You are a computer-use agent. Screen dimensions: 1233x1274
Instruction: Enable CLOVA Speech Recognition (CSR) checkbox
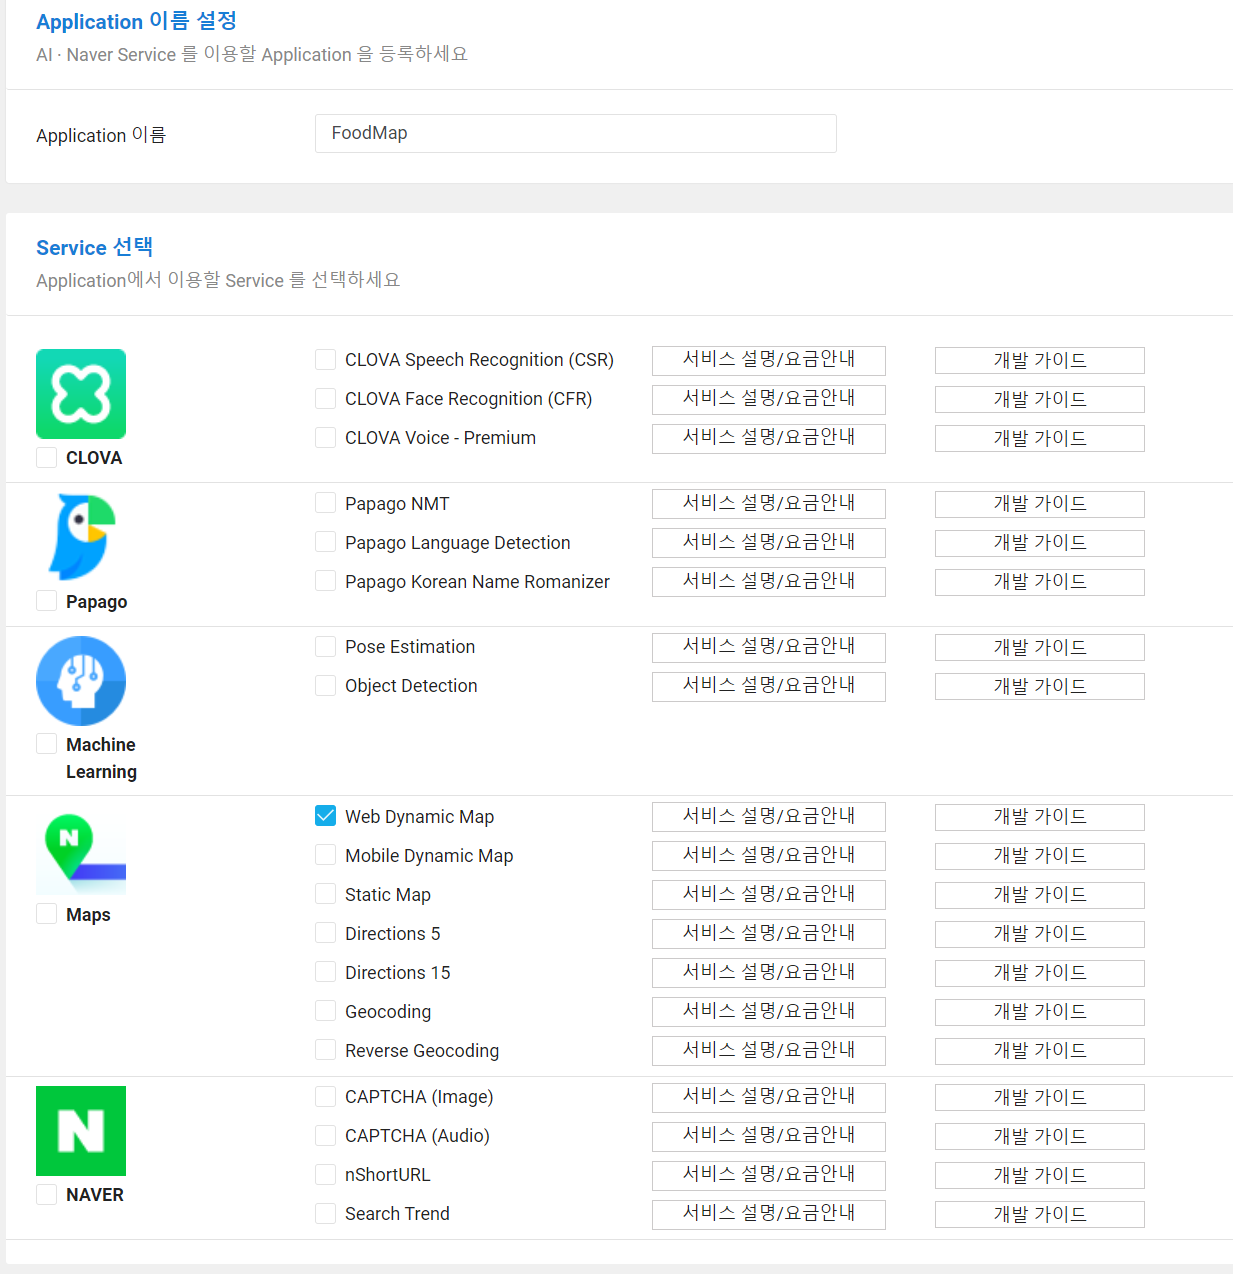click(x=325, y=359)
